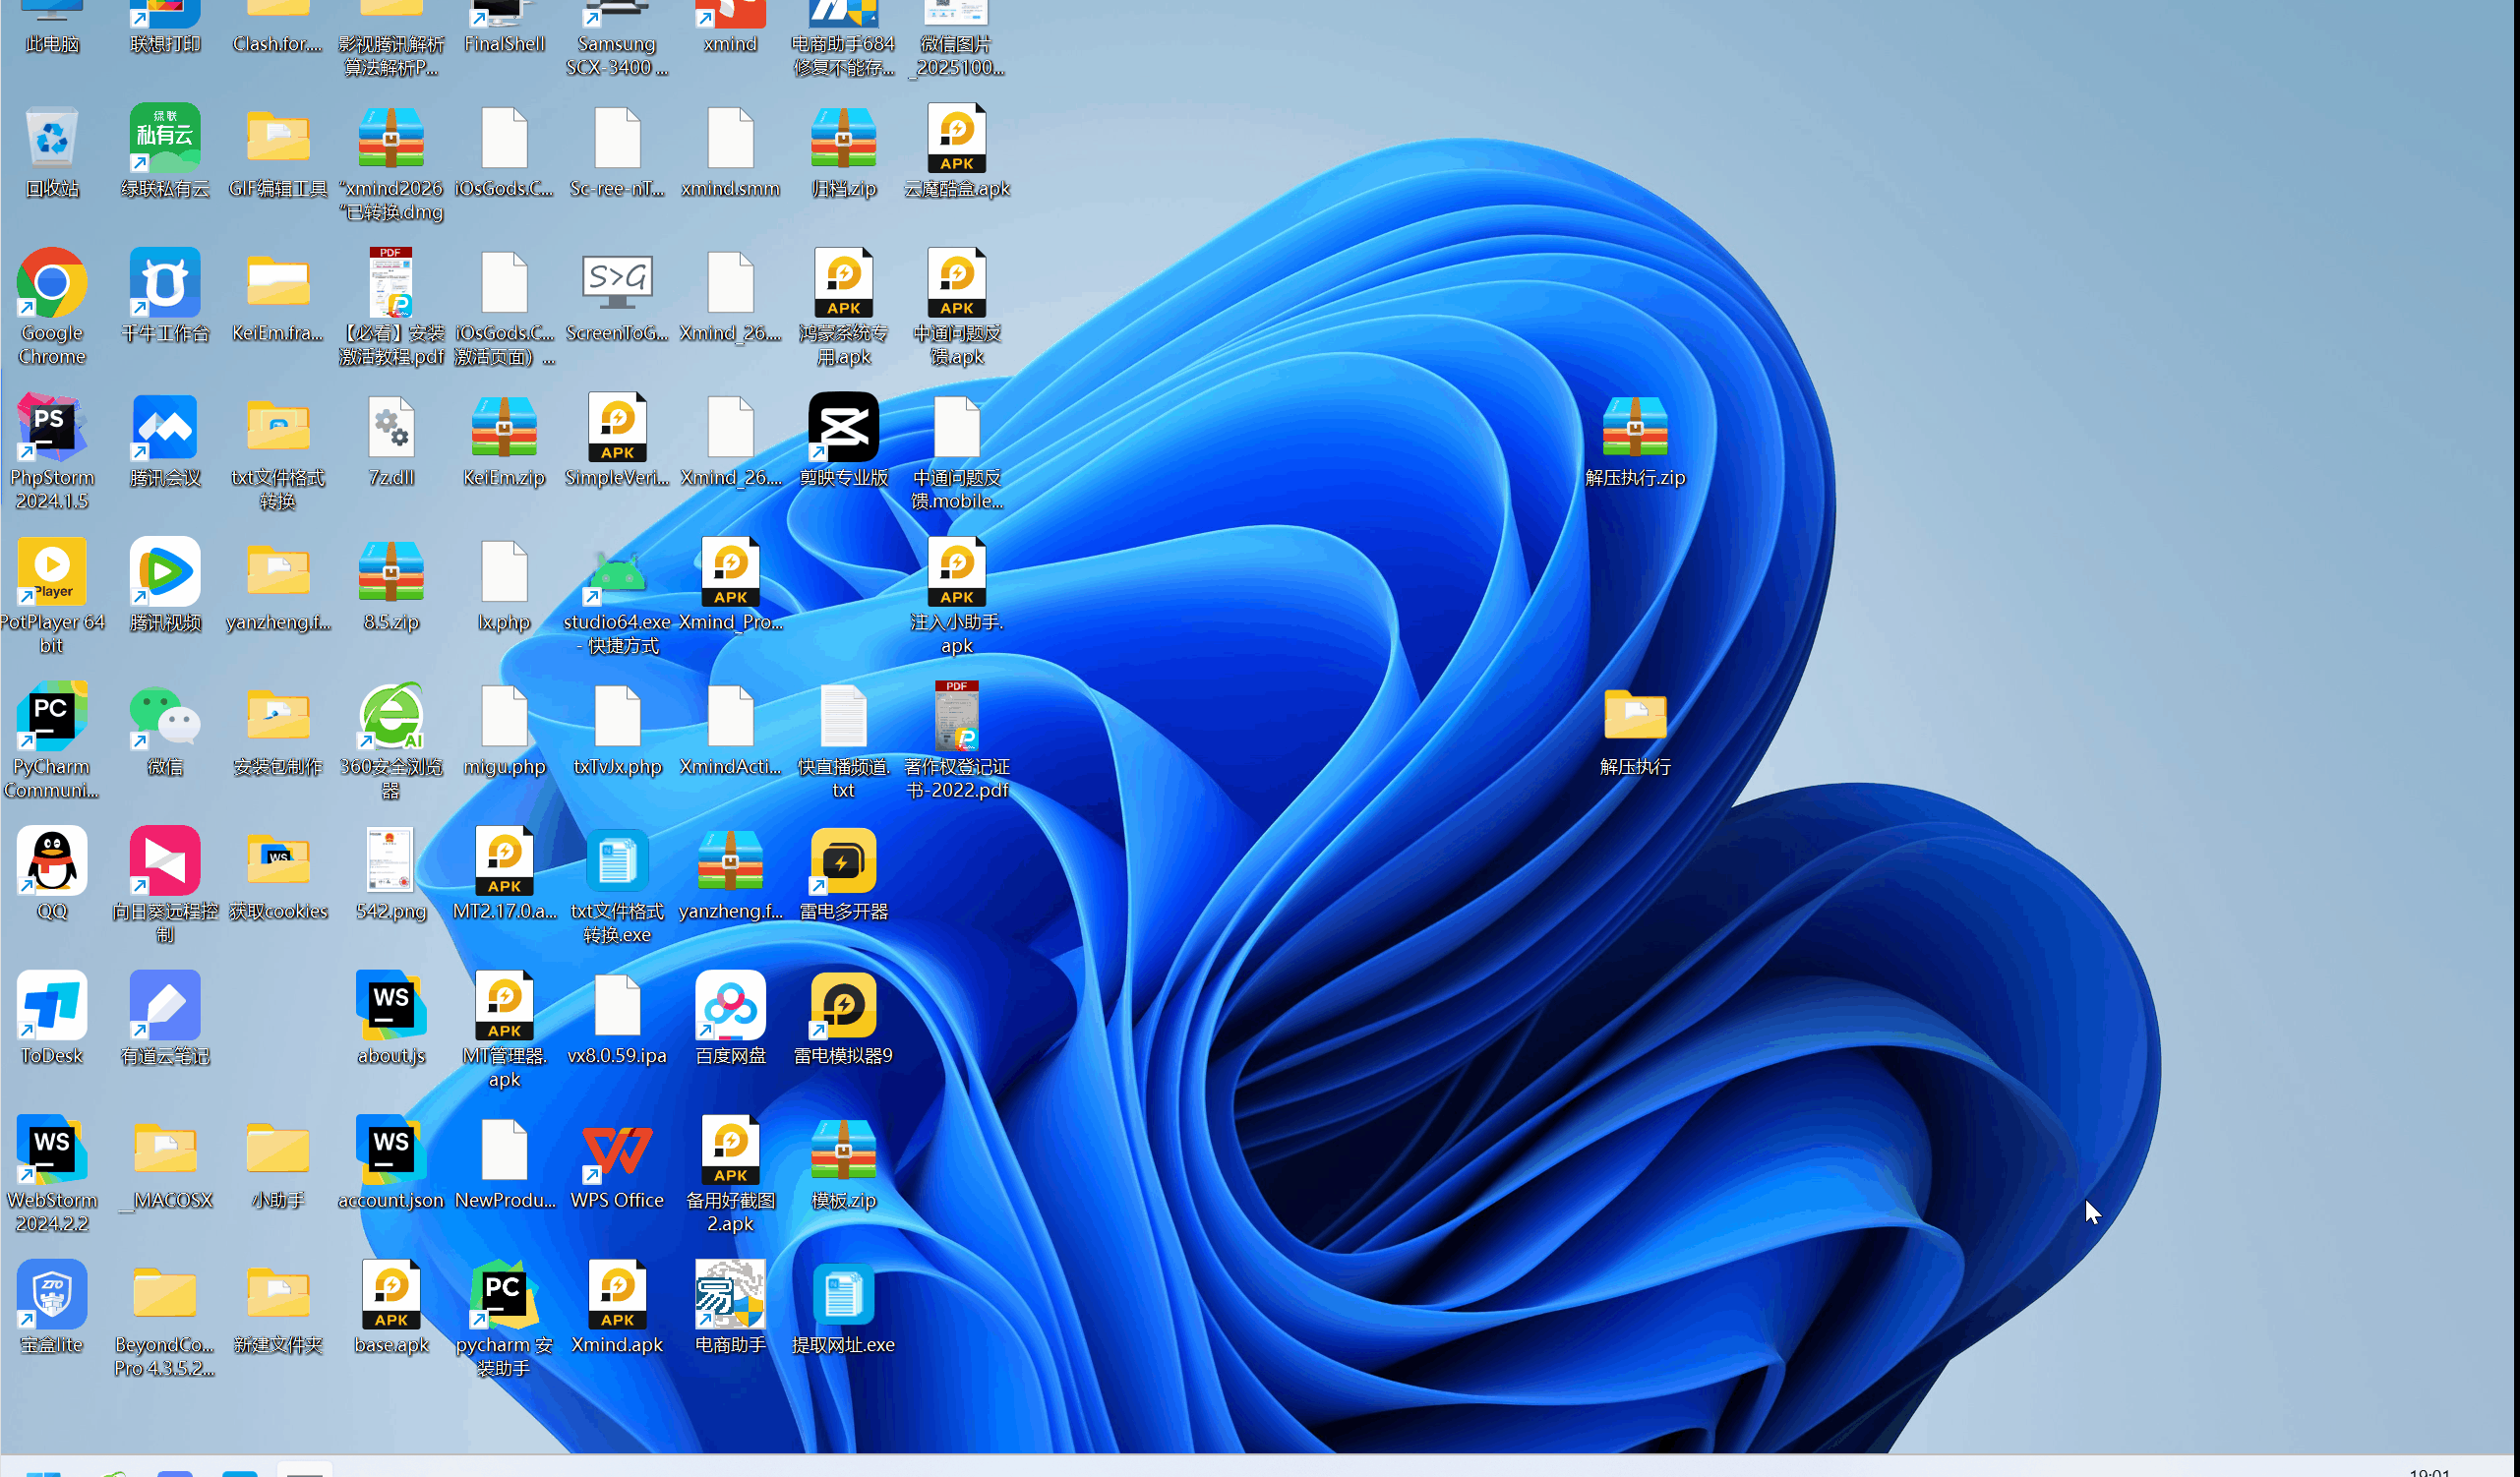Select the 雷电模拟器9 emulator icon

point(843,1007)
